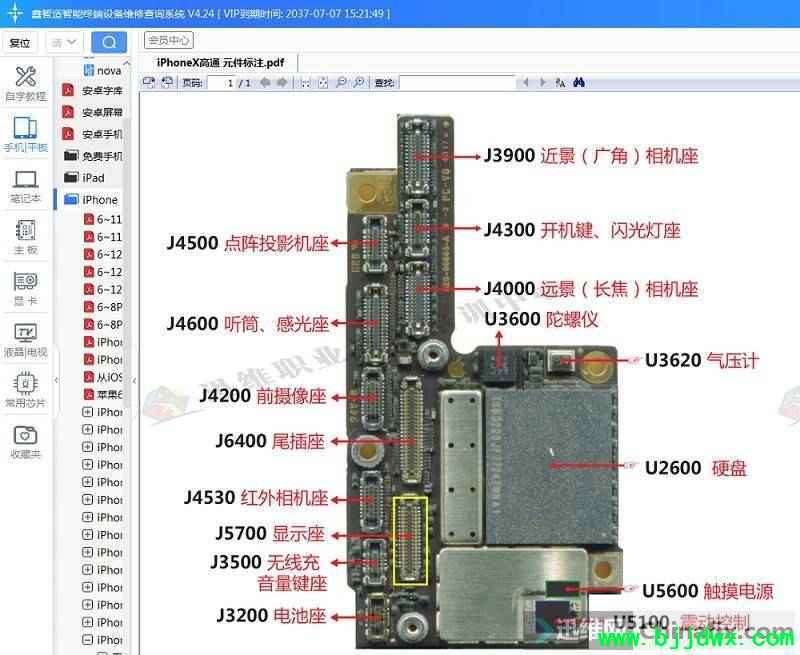Open the 免费手机 folder

[x=93, y=156]
